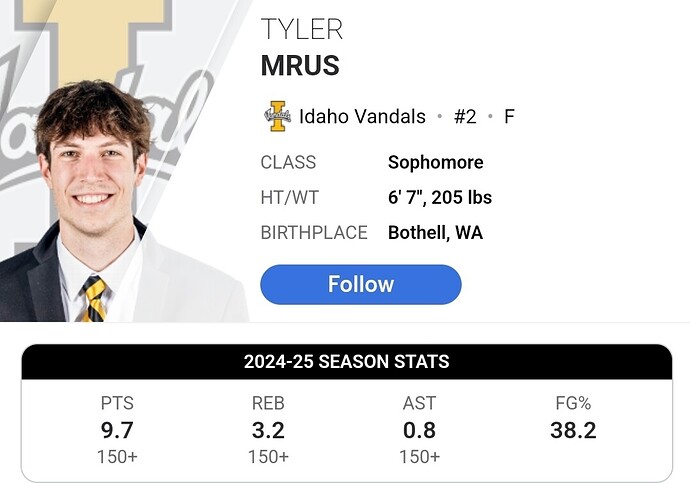Click the Bothell, WA birthplace text
The image size is (690, 483).
tap(435, 233)
